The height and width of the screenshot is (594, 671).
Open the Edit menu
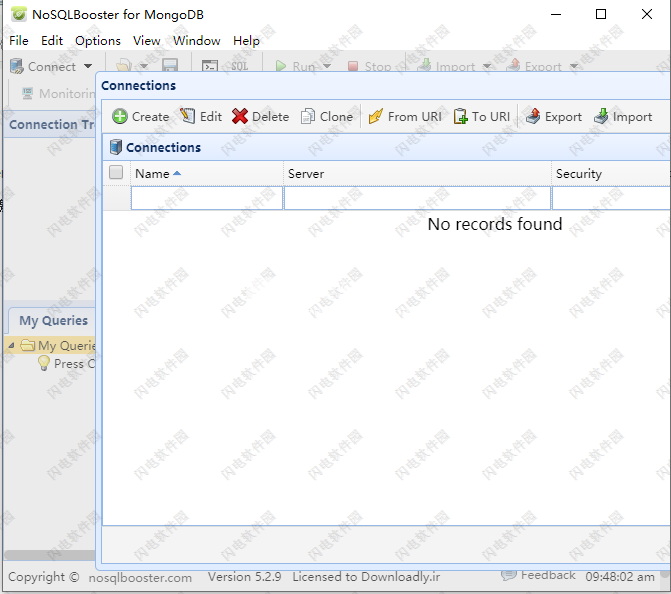[x=52, y=41]
